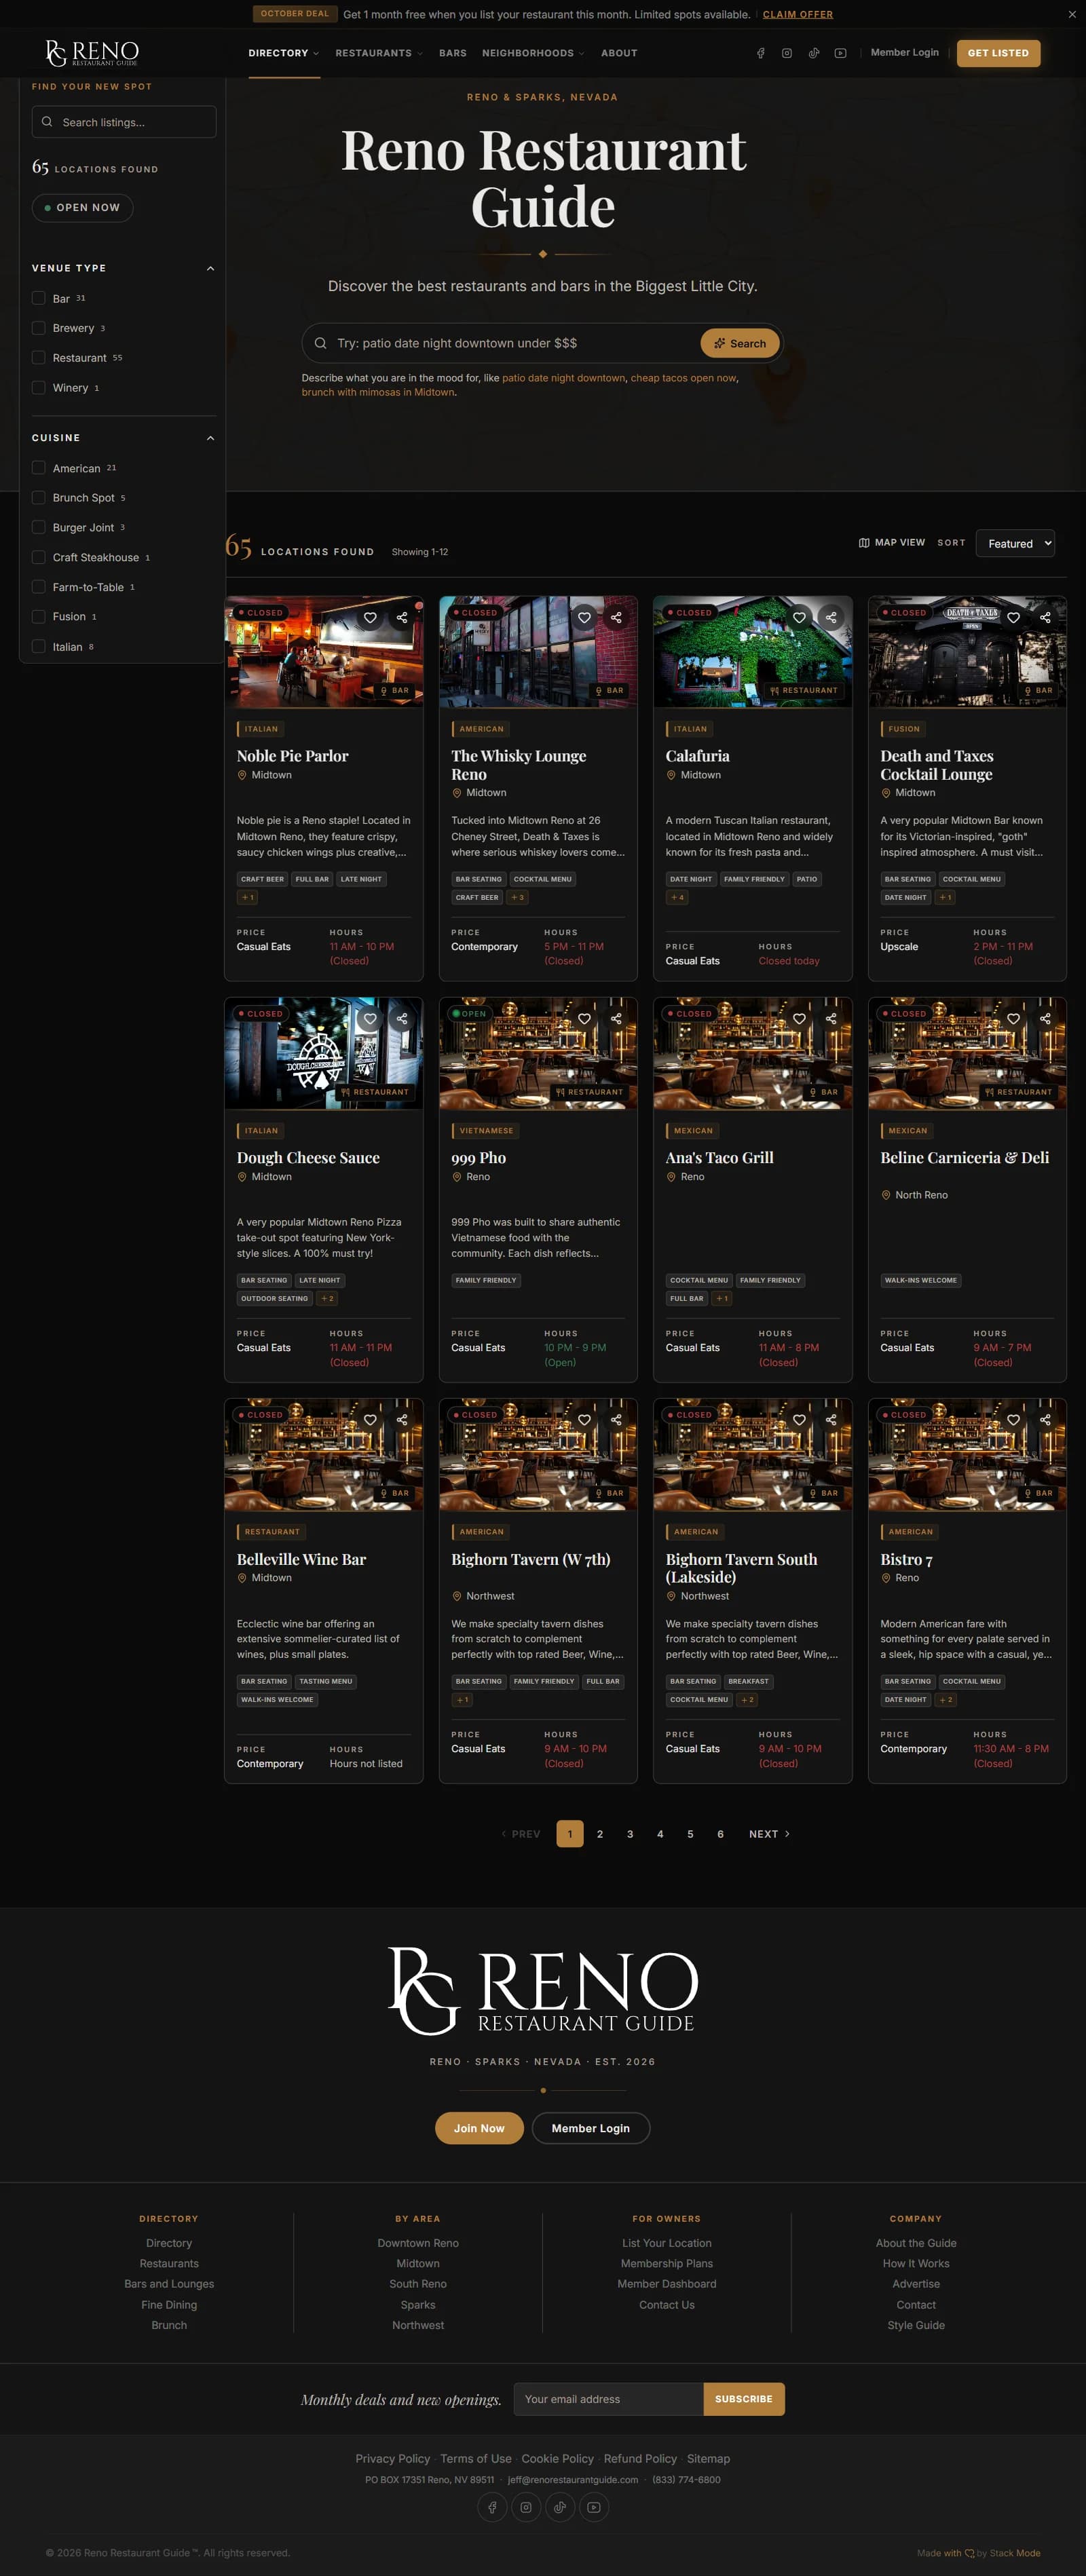Open footer Facebook social icon
The image size is (1086, 2576).
492,2507
